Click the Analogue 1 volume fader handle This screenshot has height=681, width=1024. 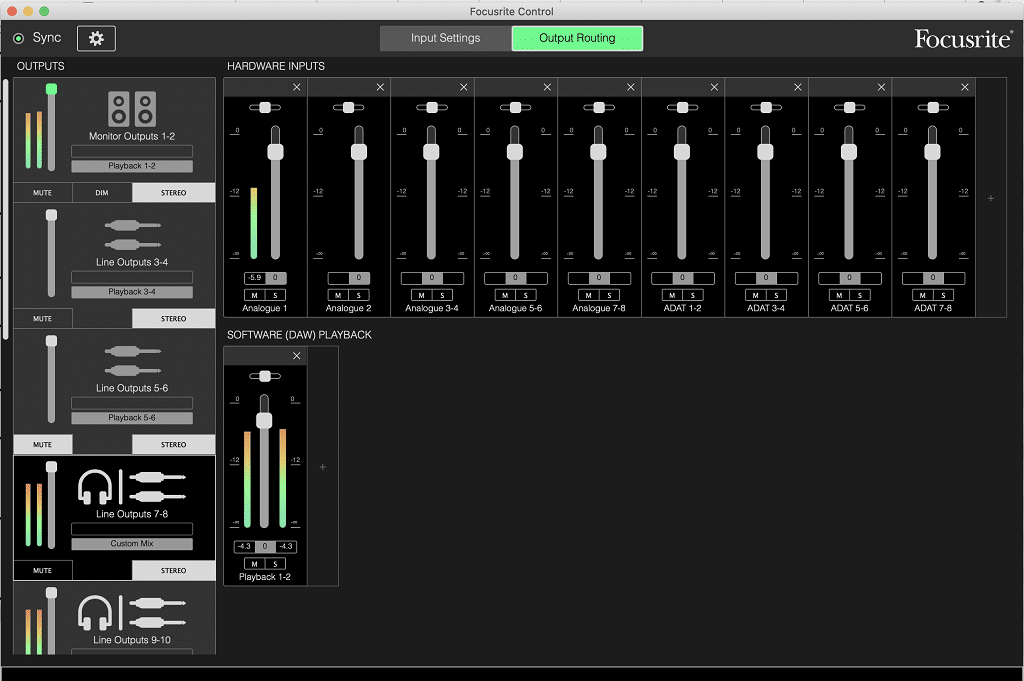click(x=276, y=152)
